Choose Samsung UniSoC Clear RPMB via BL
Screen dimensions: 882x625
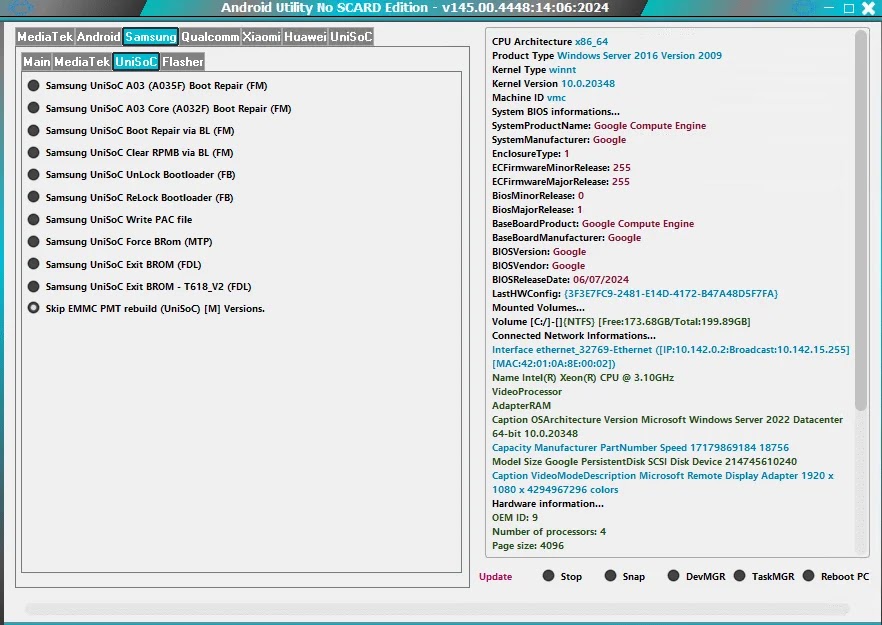(x=130, y=152)
